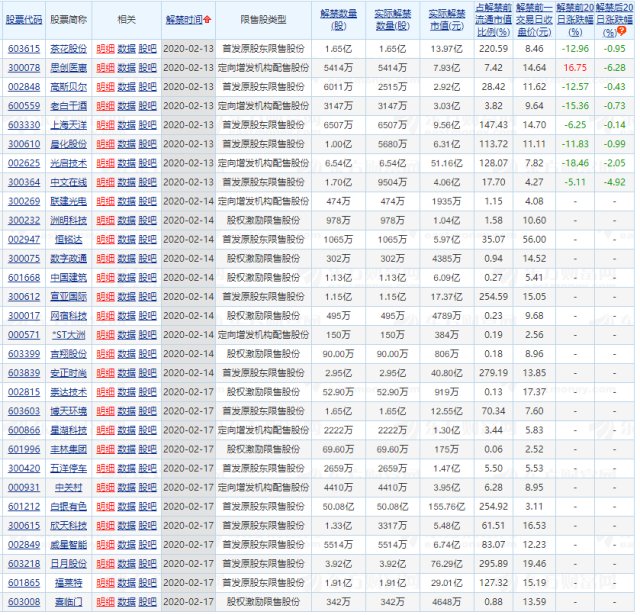Select the 16.75 value in row 300078
Screen dimensions: 640x615
point(575,68)
